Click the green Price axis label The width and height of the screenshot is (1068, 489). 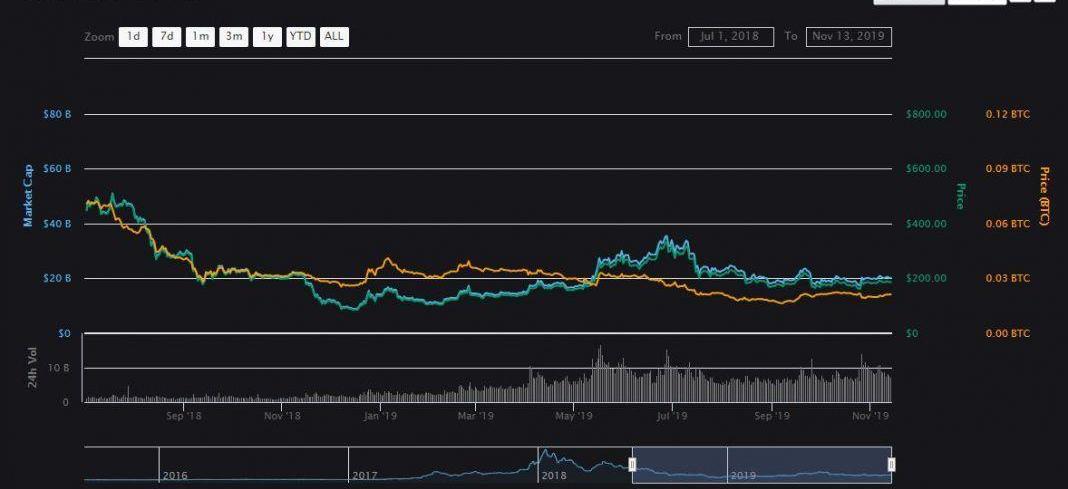point(960,196)
